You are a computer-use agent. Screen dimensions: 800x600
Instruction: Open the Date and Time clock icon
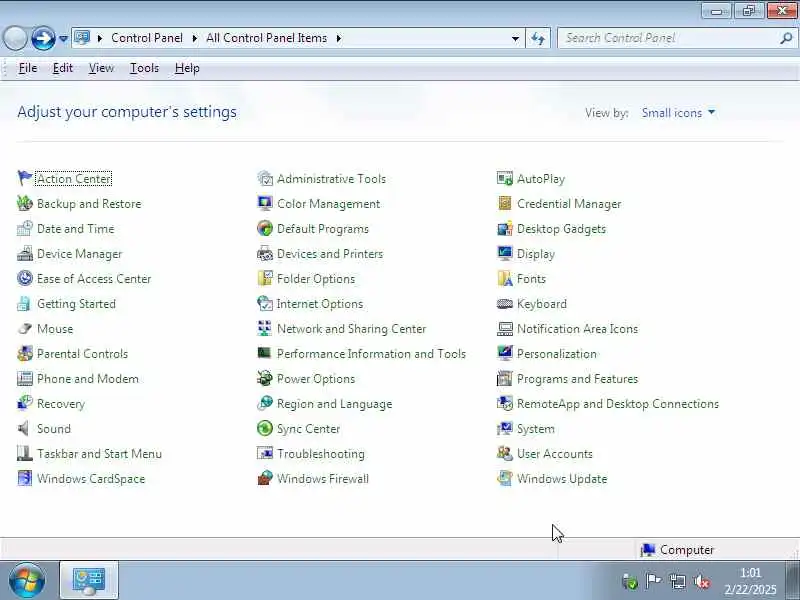pyautogui.click(x=24, y=228)
